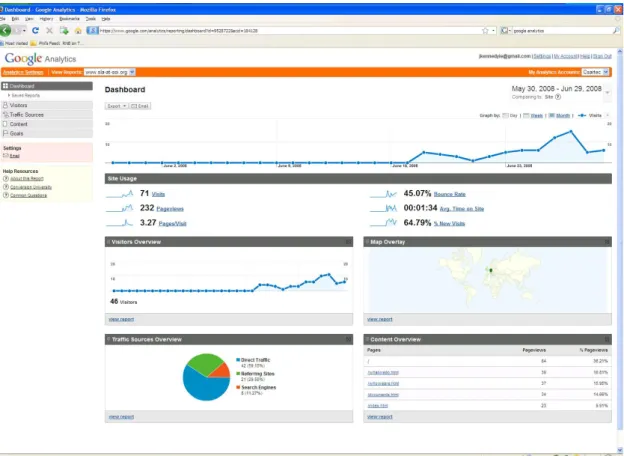The image size is (624, 456).
Task: Close the Map Overlay widget
Action: pyautogui.click(x=607, y=242)
